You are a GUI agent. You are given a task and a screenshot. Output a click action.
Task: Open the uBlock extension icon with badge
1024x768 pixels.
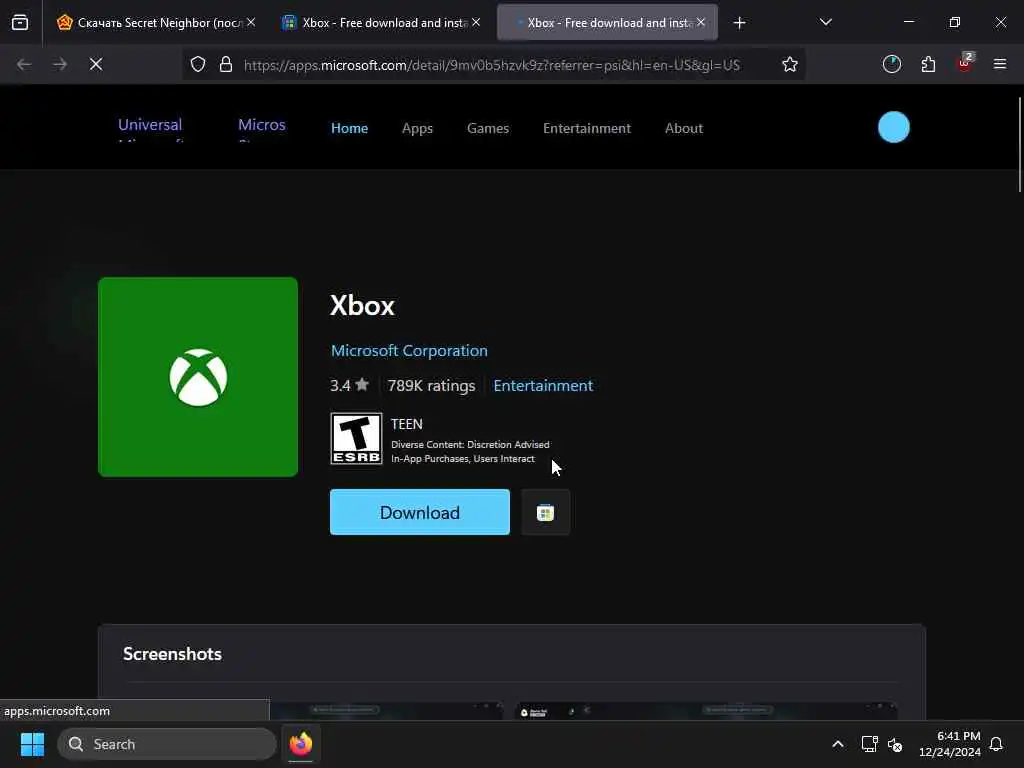(965, 63)
